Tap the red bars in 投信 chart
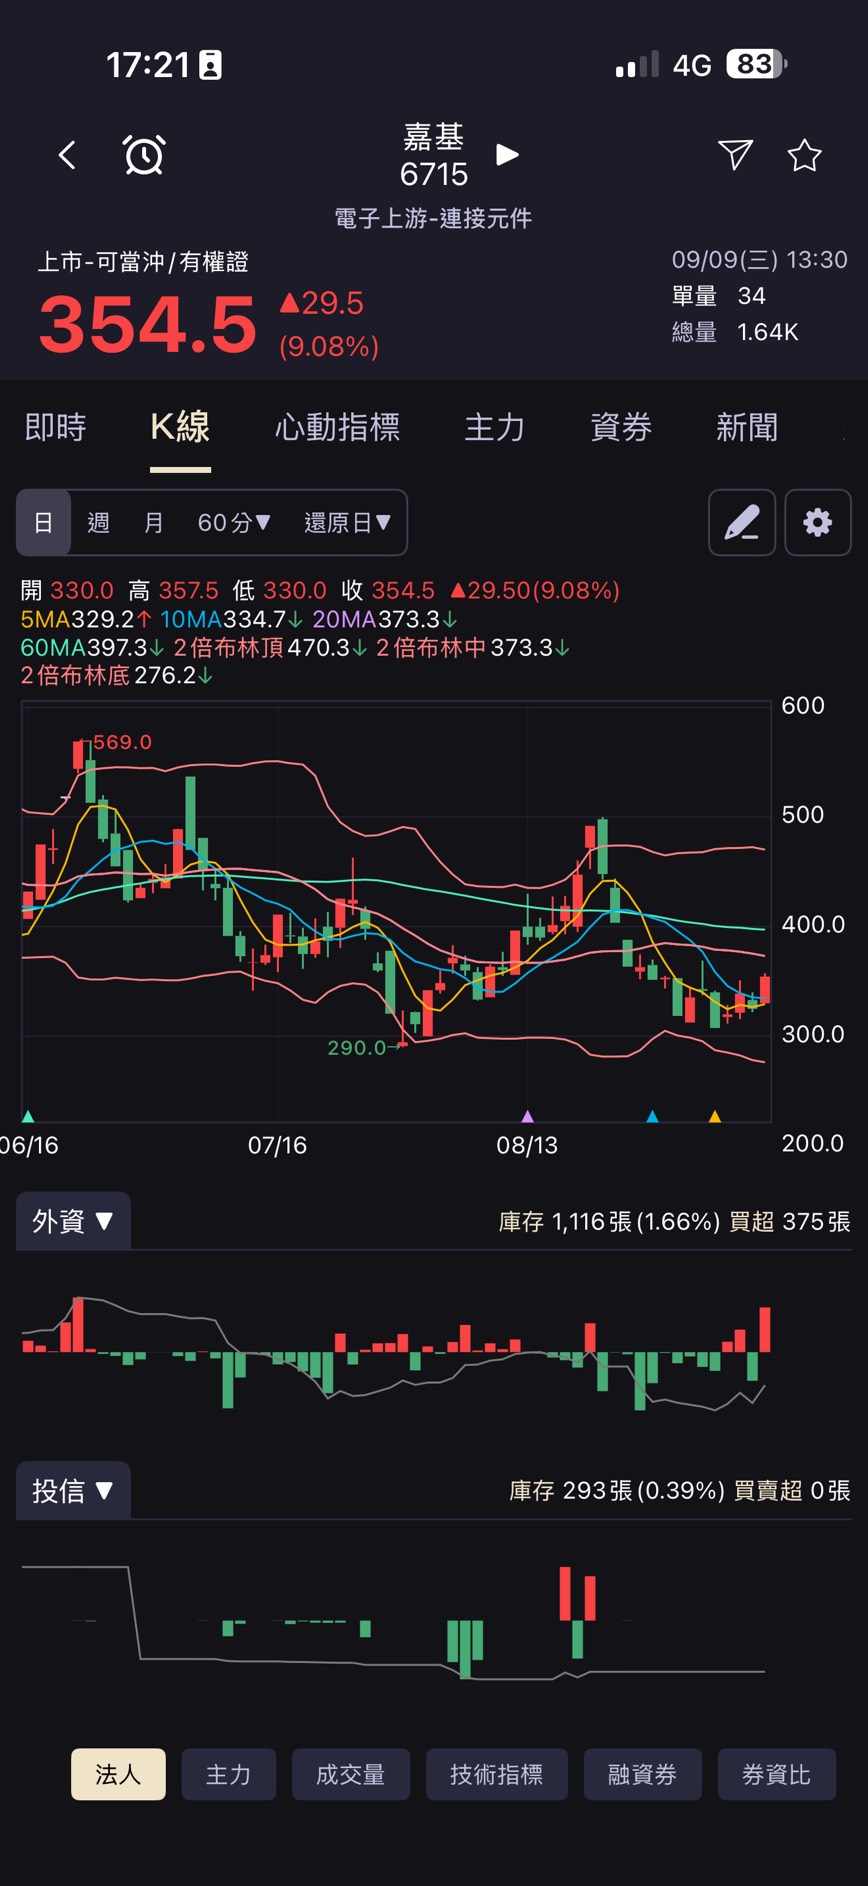Viewport: 868px width, 1886px height. (x=577, y=1595)
